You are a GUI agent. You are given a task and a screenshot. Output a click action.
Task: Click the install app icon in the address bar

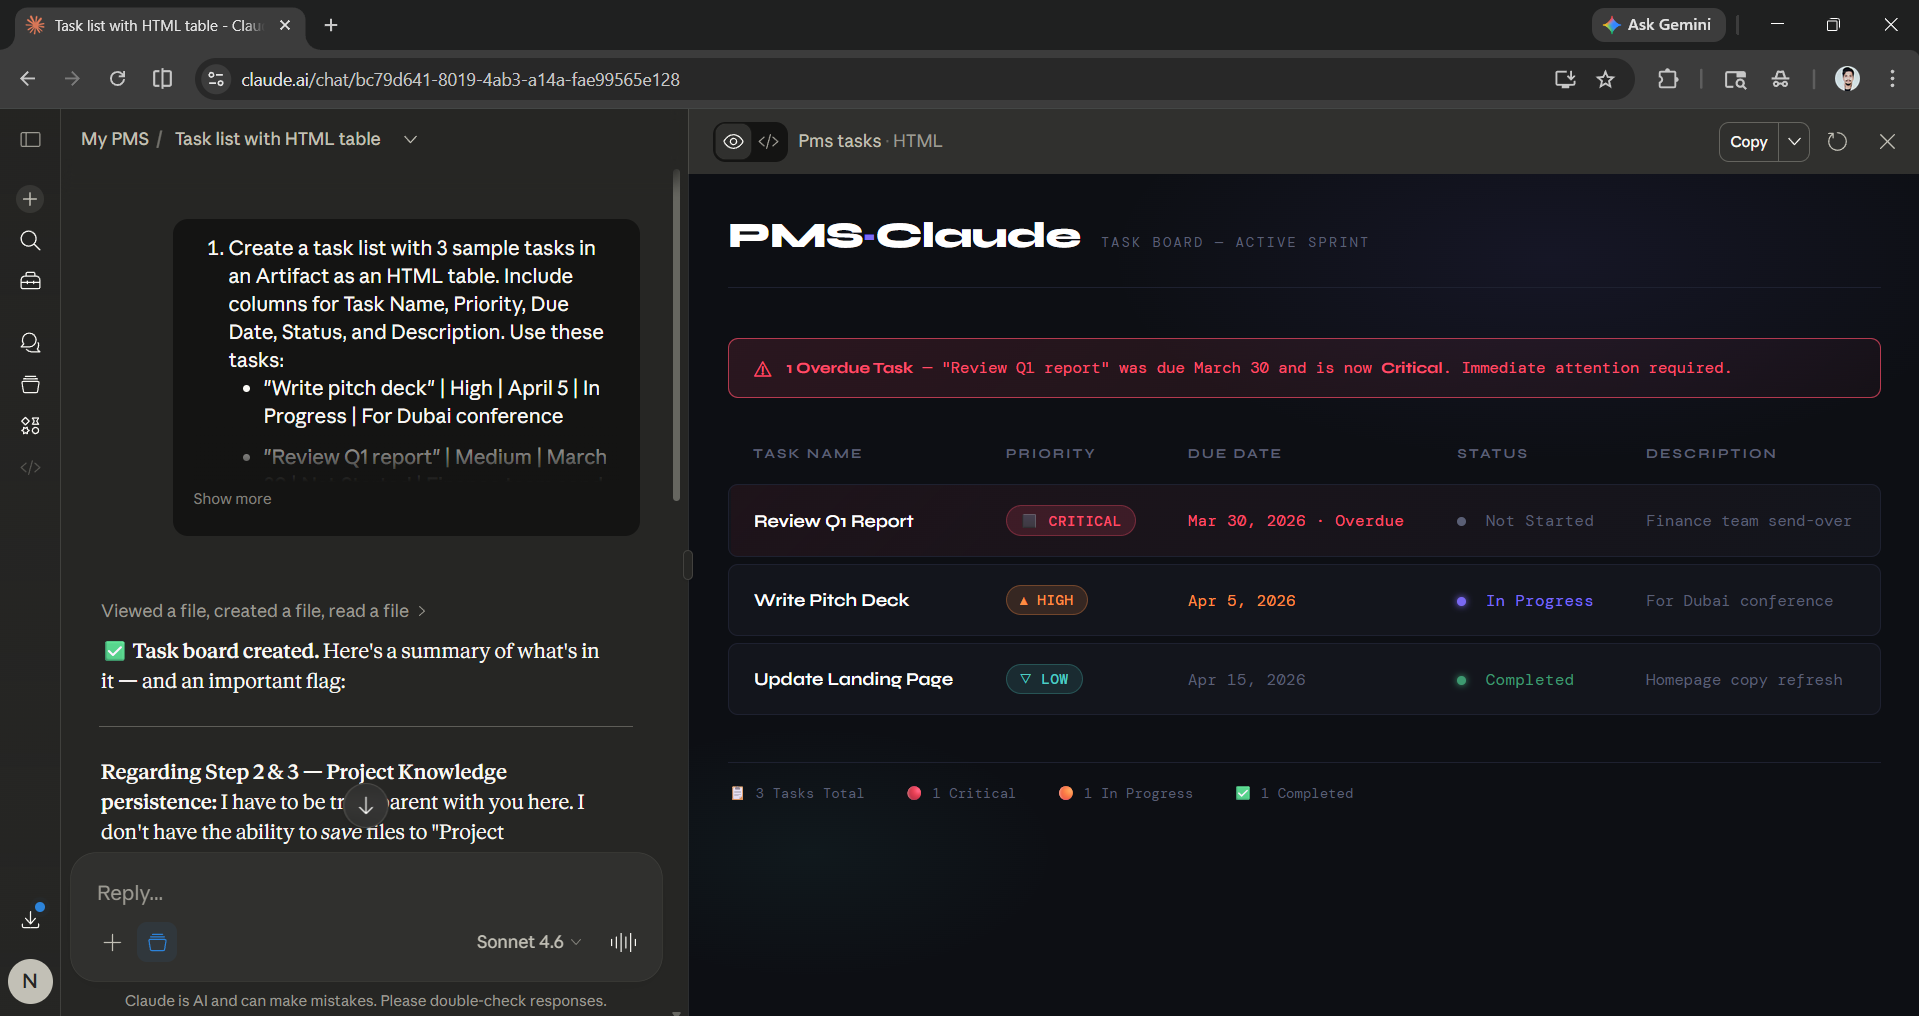(1565, 79)
